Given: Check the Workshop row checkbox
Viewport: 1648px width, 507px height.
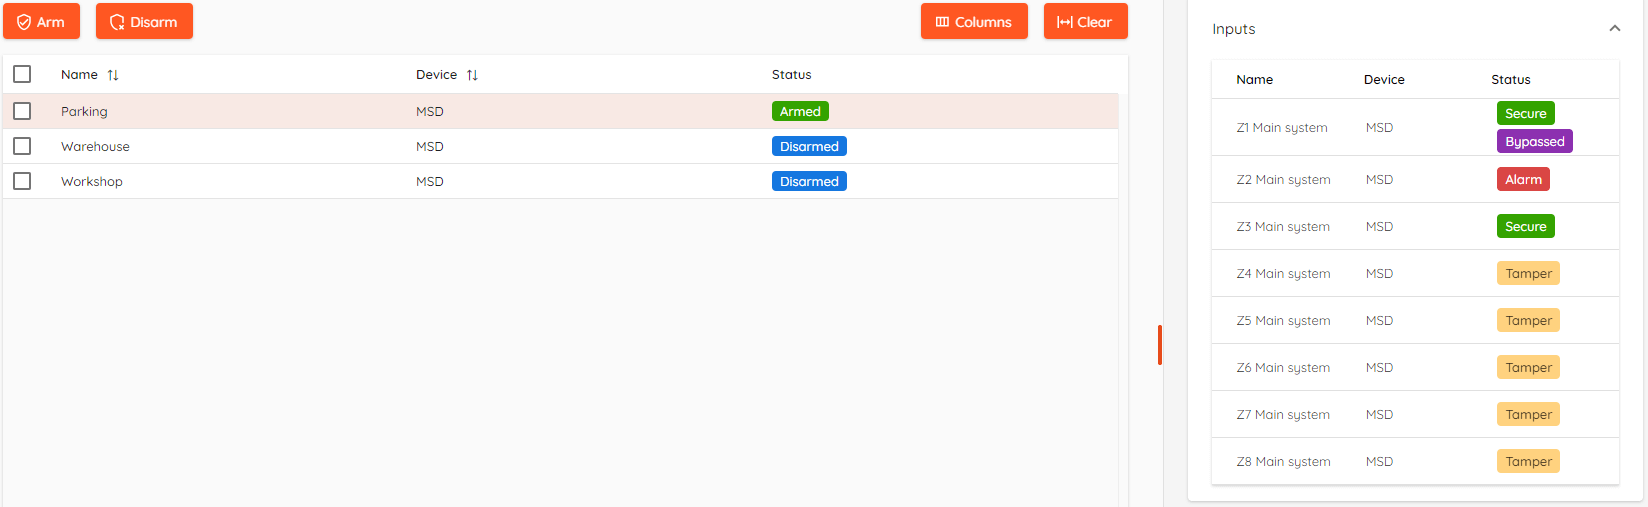Looking at the screenshot, I should (x=22, y=181).
